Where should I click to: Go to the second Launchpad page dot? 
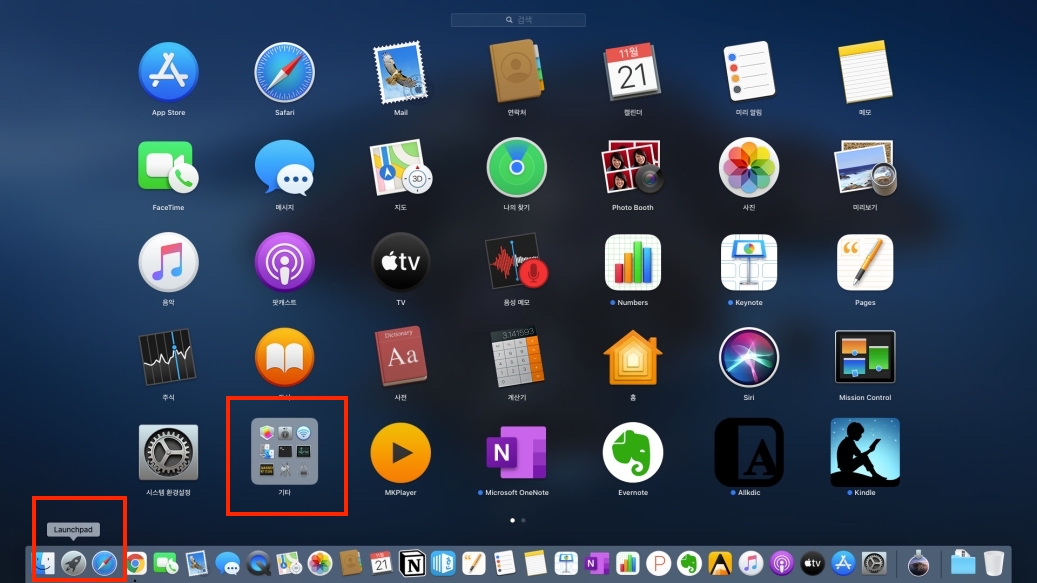click(x=523, y=520)
